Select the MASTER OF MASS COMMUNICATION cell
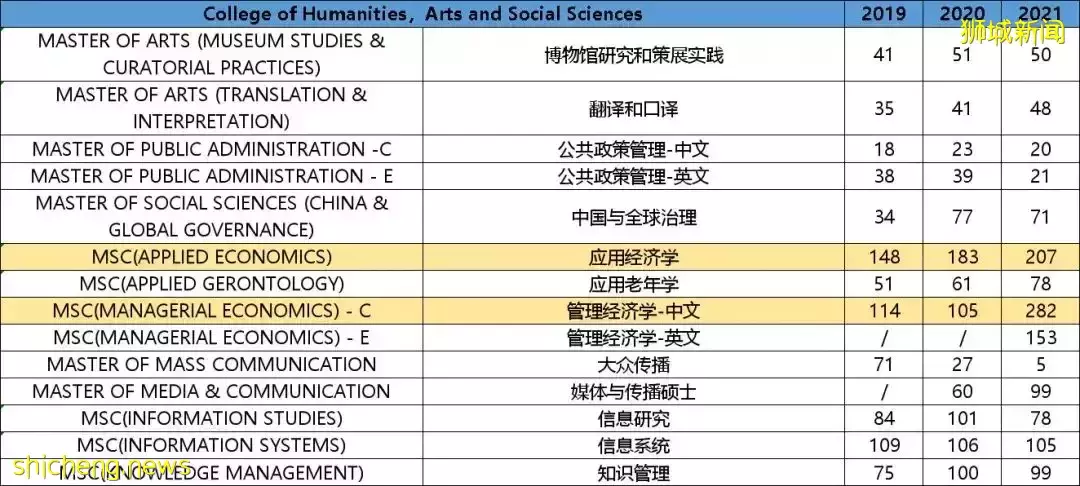 click(x=211, y=365)
